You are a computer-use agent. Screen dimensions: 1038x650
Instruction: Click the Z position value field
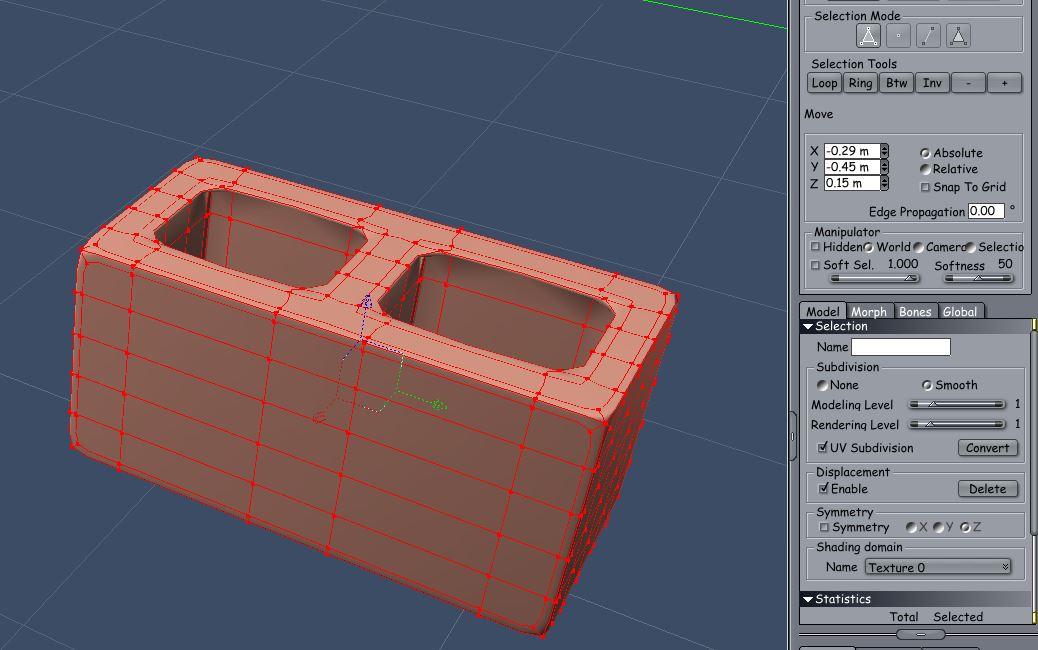click(852, 183)
